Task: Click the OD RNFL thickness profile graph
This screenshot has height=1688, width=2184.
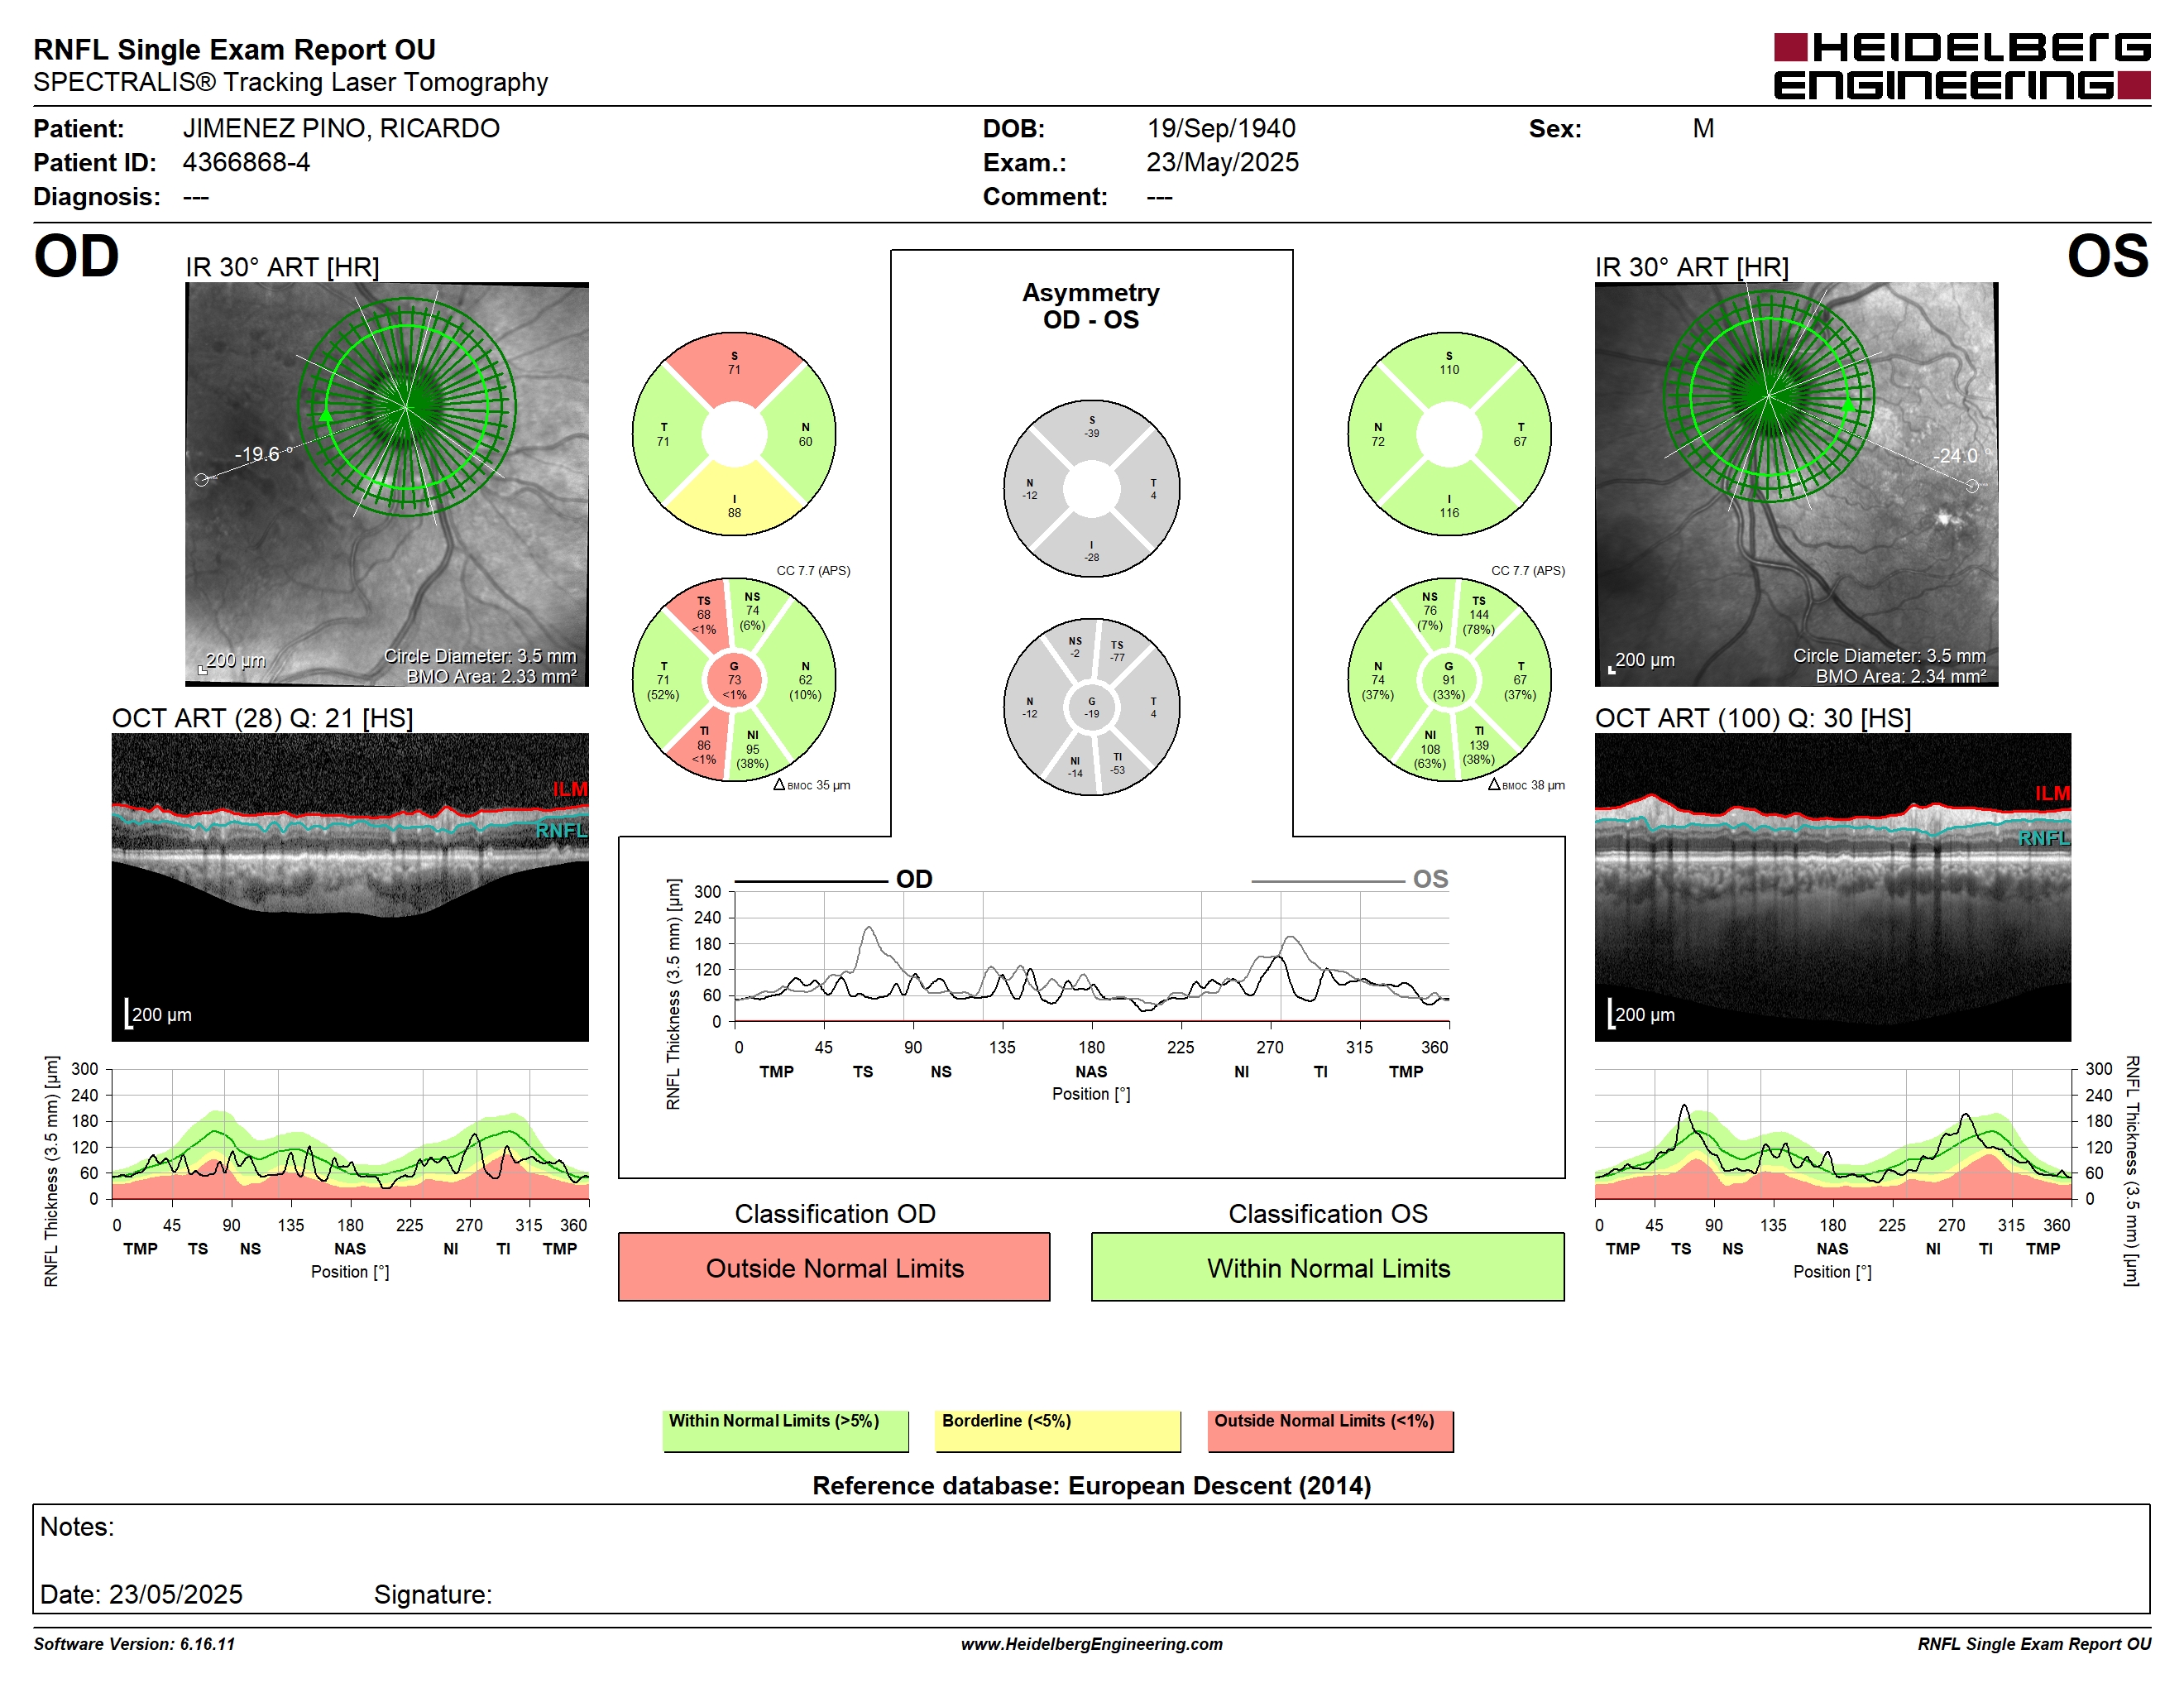Action: tap(350, 1134)
